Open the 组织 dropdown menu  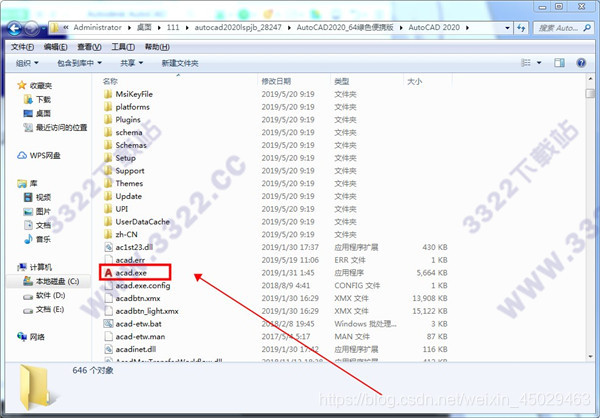tap(27, 63)
